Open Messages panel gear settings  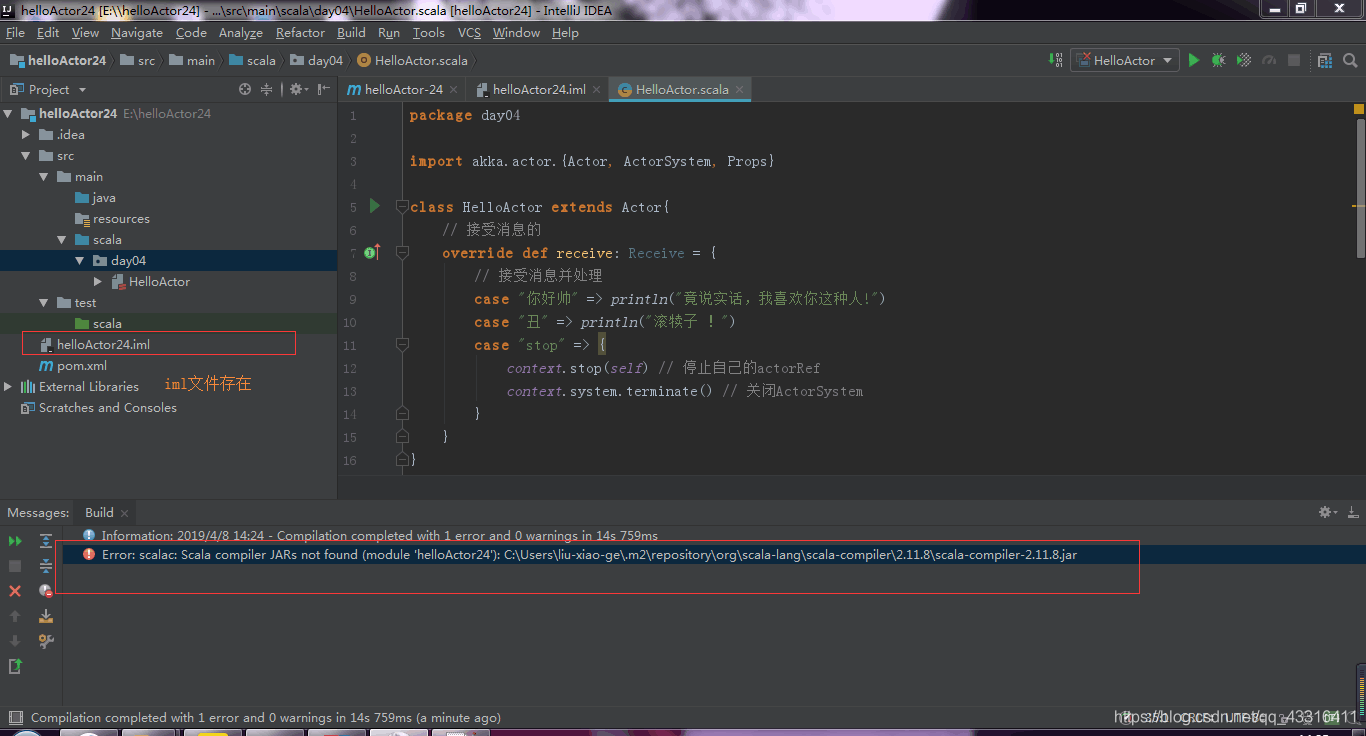coord(1328,512)
